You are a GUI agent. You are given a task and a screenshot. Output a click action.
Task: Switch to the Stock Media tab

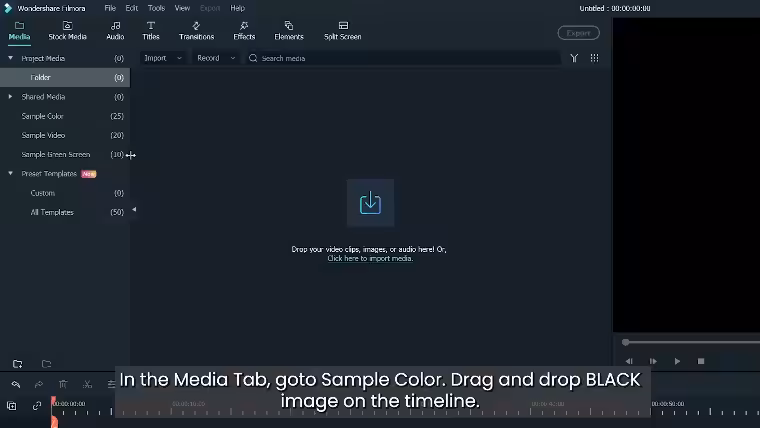pos(67,31)
